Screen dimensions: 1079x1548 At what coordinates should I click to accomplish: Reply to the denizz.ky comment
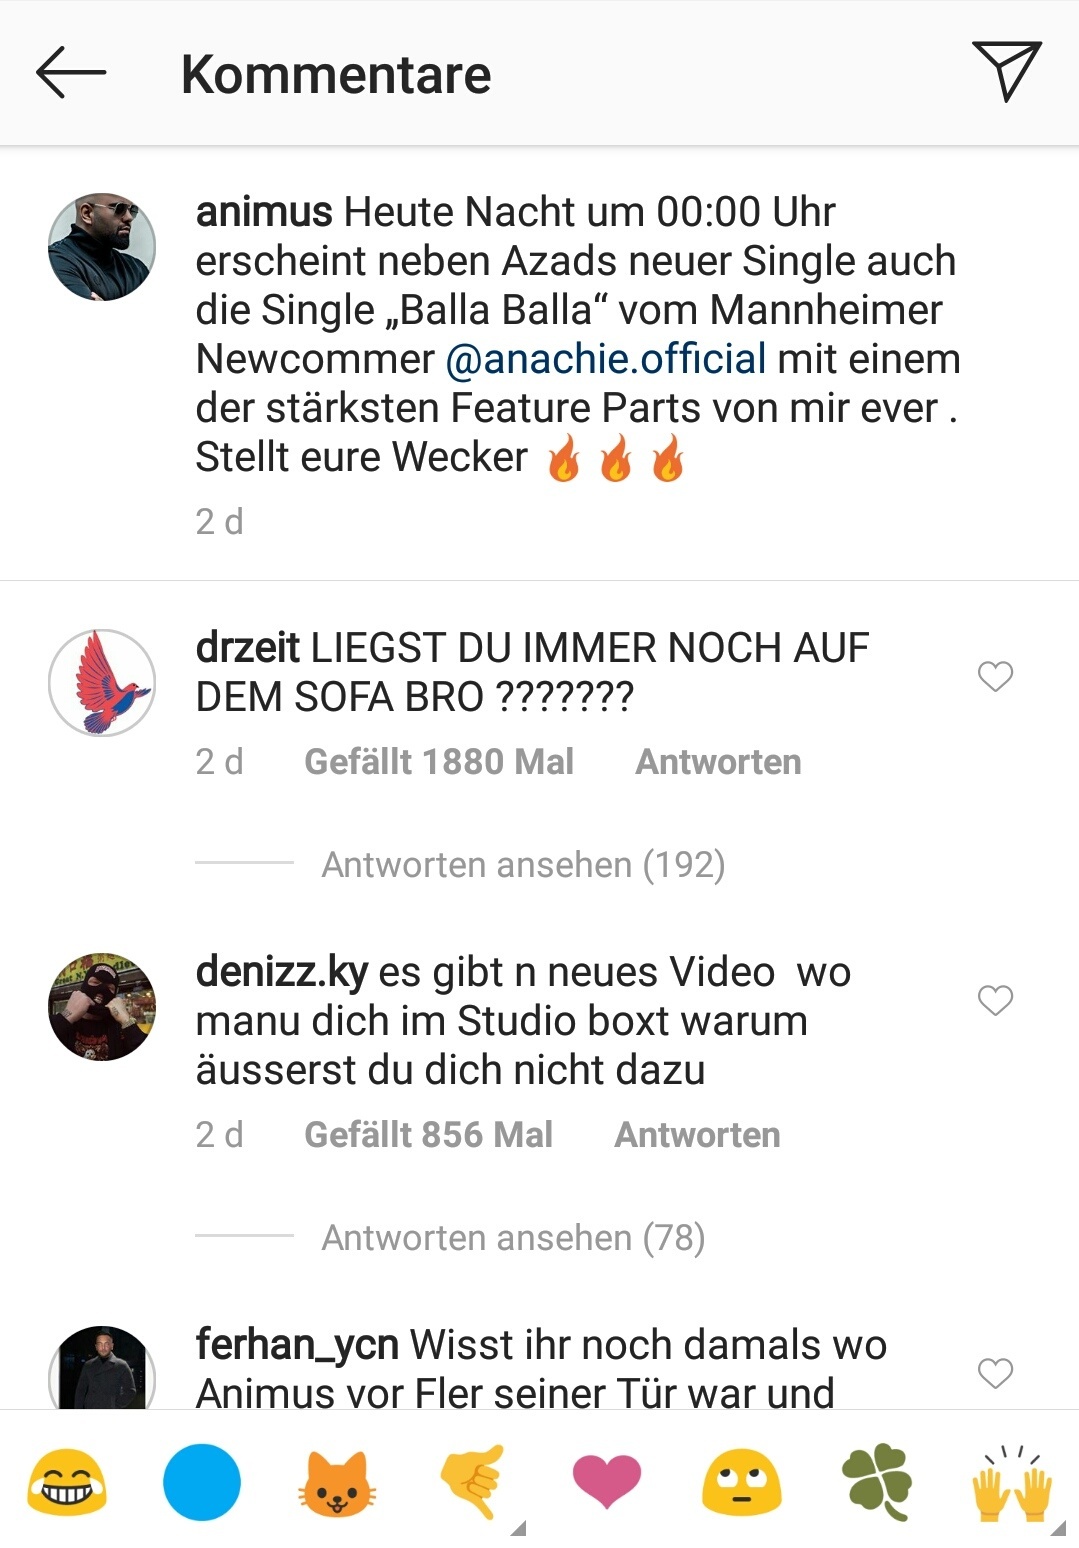[x=697, y=1135]
